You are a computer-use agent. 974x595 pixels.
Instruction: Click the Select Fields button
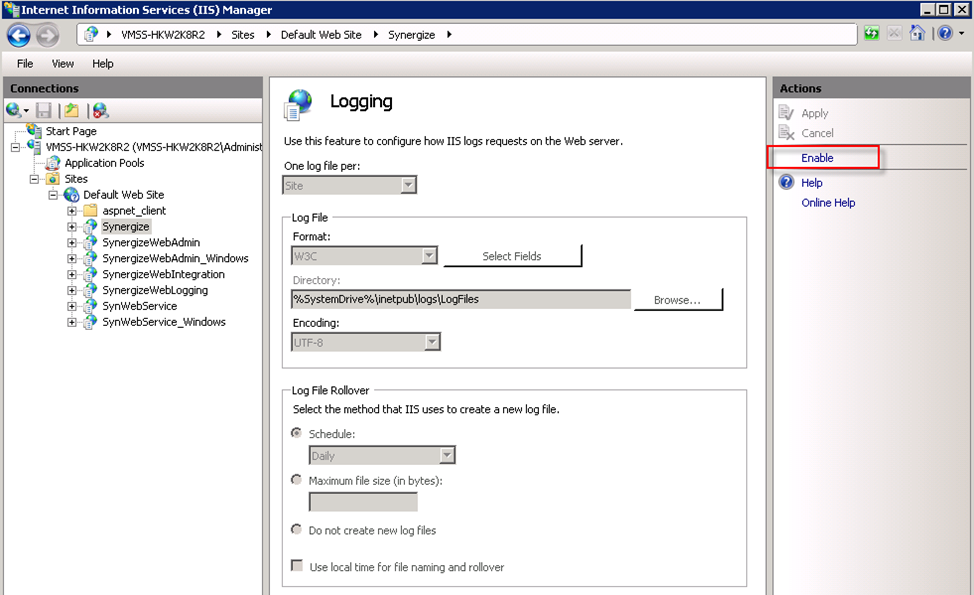pos(512,256)
